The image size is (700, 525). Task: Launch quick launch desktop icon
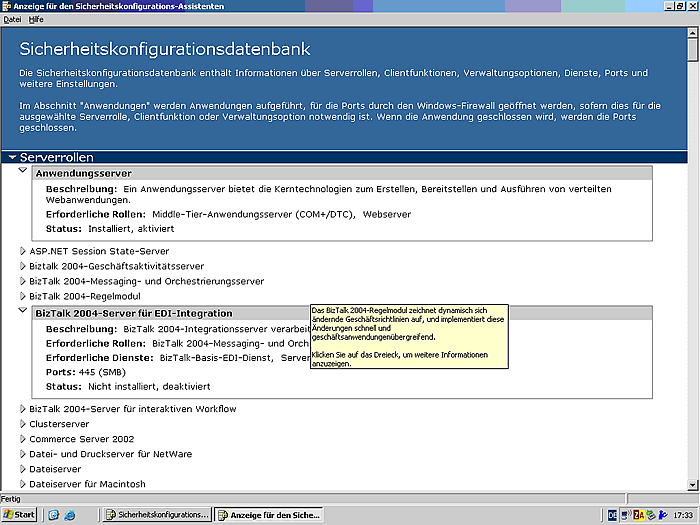(54, 515)
